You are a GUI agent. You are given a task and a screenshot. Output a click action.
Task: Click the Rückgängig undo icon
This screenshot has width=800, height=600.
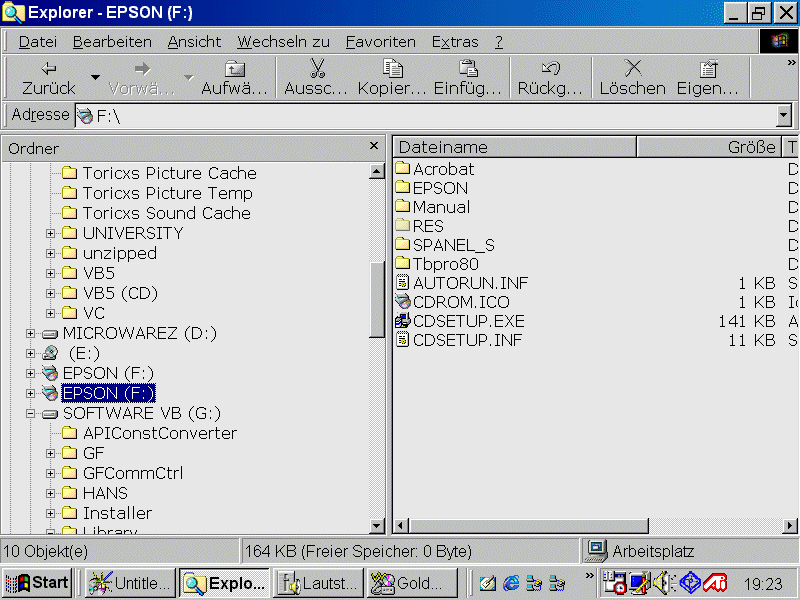point(550,68)
